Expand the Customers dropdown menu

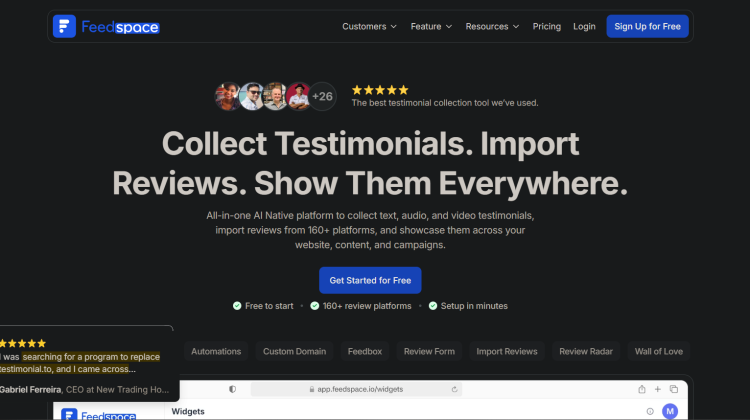tap(369, 26)
